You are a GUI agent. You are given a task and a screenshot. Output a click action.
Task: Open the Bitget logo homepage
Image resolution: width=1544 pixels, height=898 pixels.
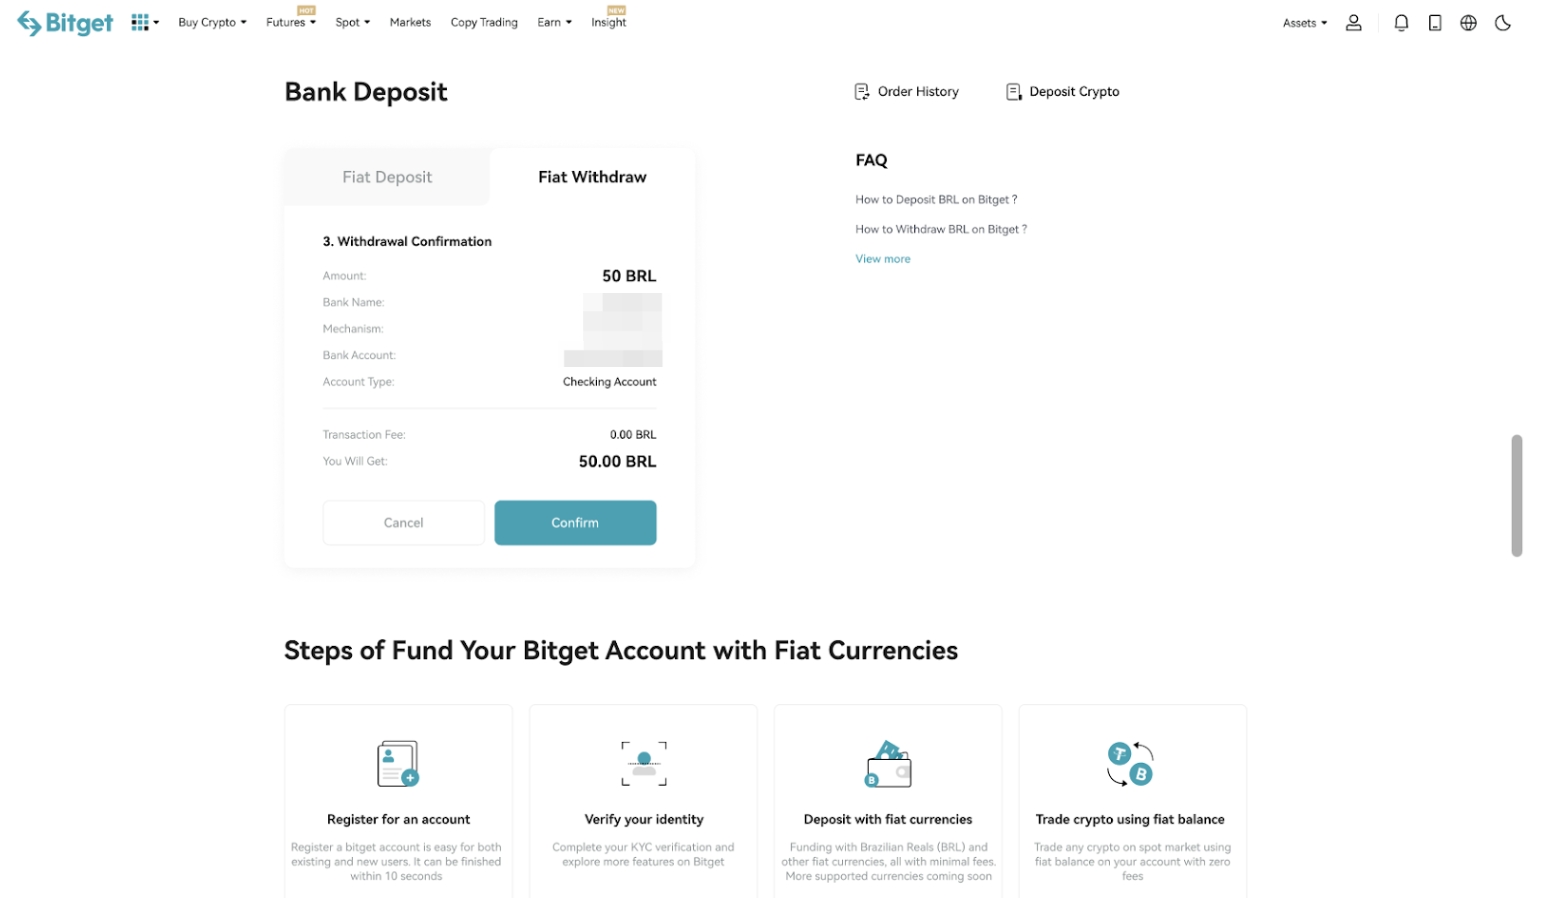tap(64, 22)
